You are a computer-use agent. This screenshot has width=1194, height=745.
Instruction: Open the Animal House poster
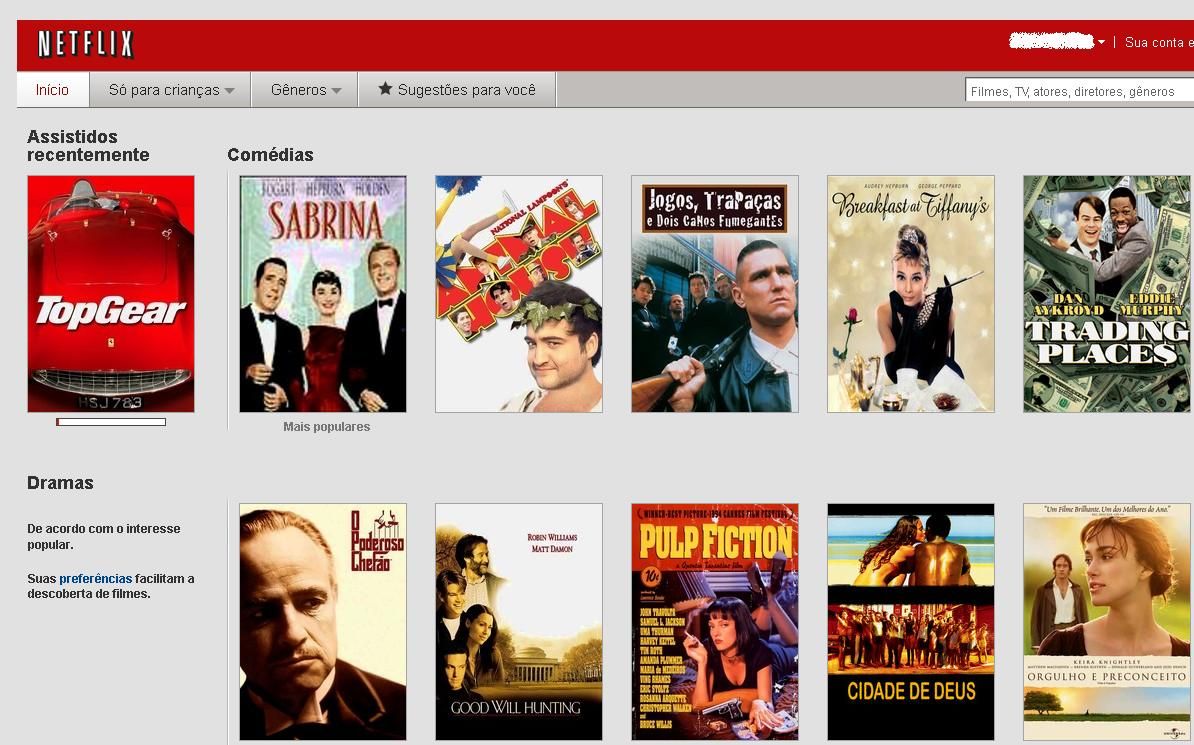(x=519, y=294)
